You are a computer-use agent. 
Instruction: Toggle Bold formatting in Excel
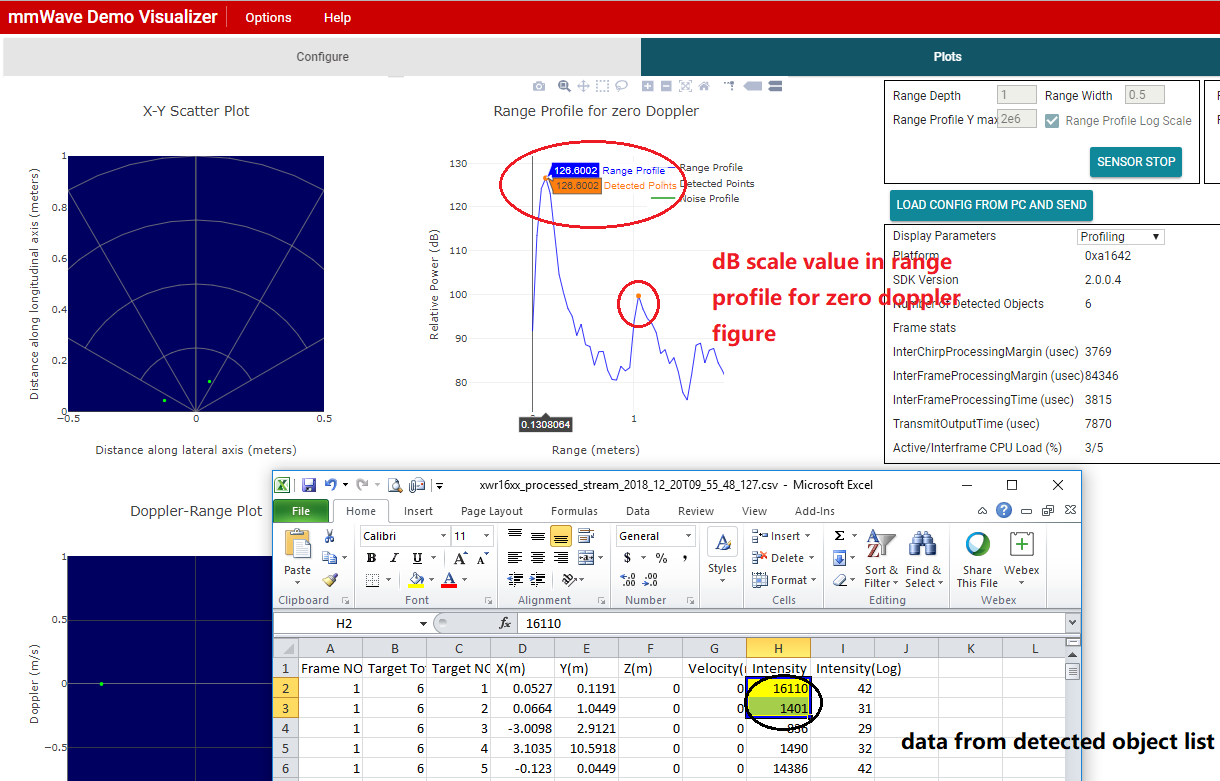371,558
